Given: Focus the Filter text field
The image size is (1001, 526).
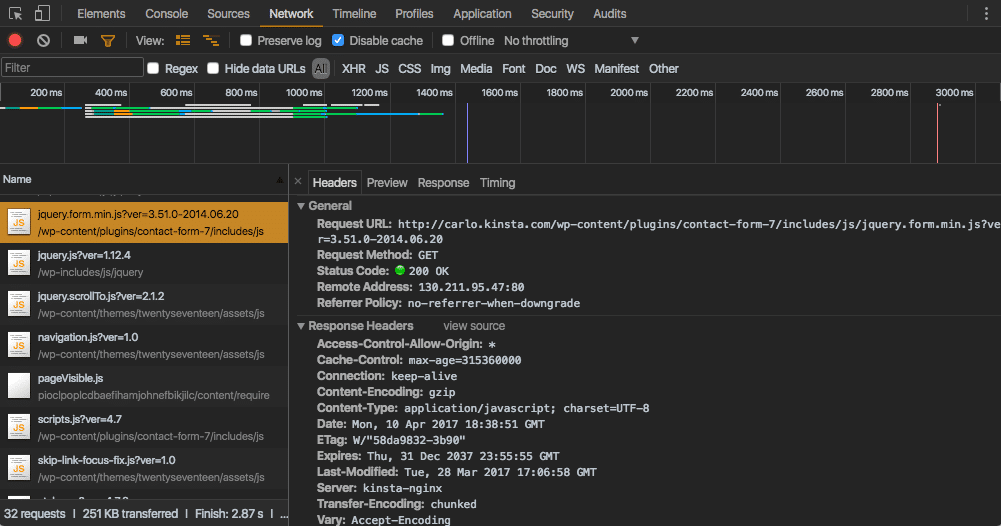Looking at the screenshot, I should [72, 68].
